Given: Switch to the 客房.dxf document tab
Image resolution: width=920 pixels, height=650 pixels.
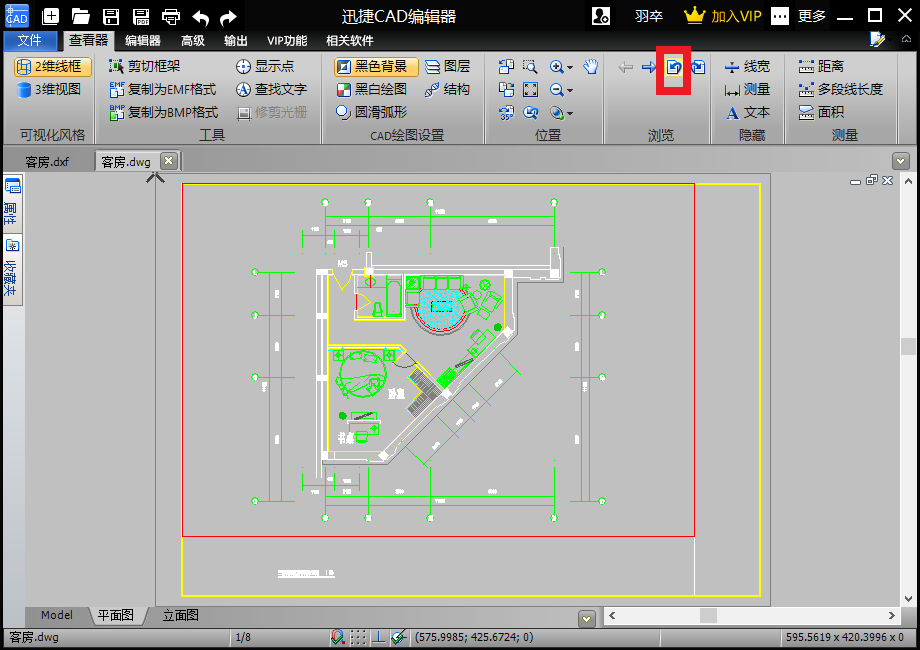Looking at the screenshot, I should [47, 162].
